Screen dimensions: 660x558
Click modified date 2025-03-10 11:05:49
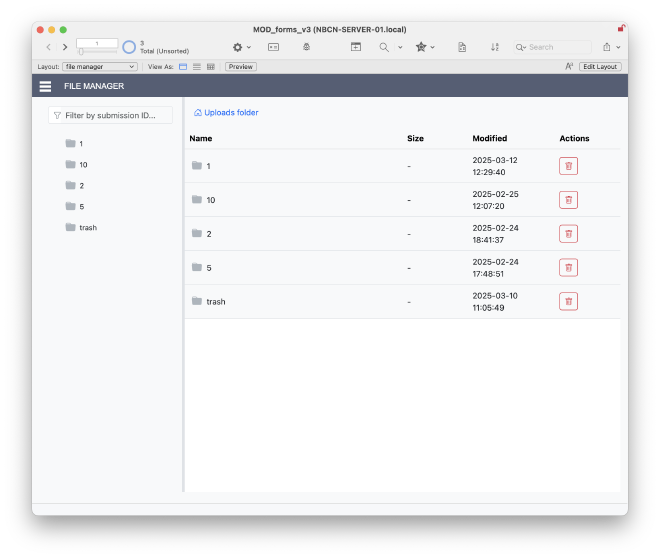coord(495,302)
